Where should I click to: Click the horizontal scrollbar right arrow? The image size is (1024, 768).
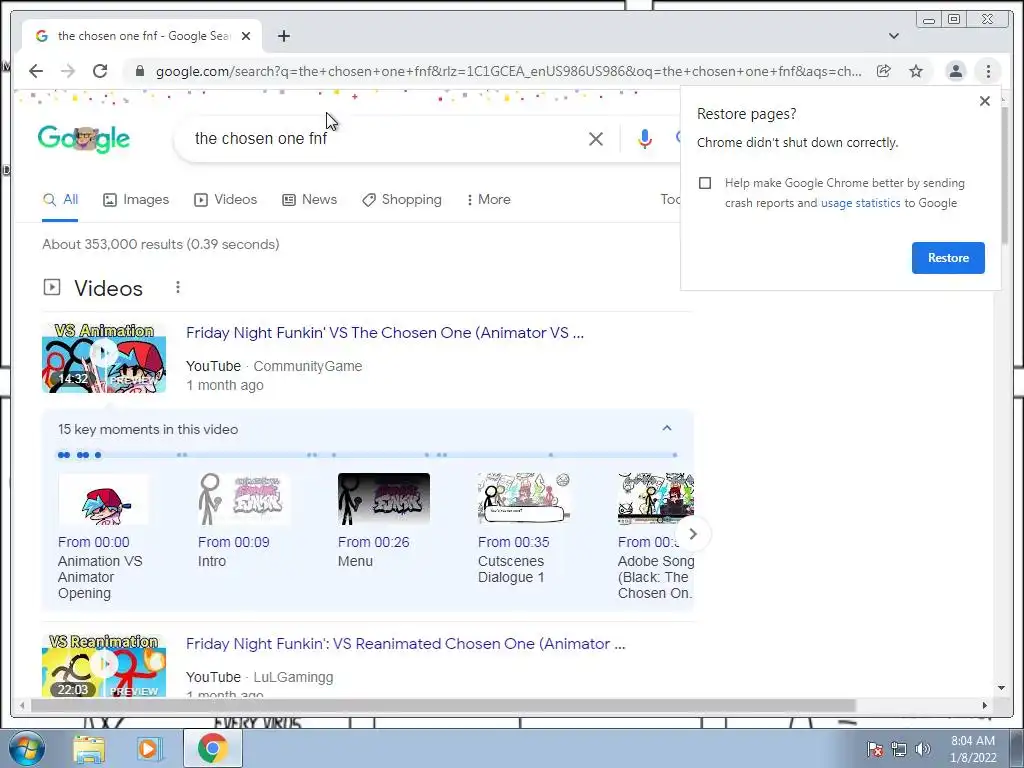pos(985,705)
